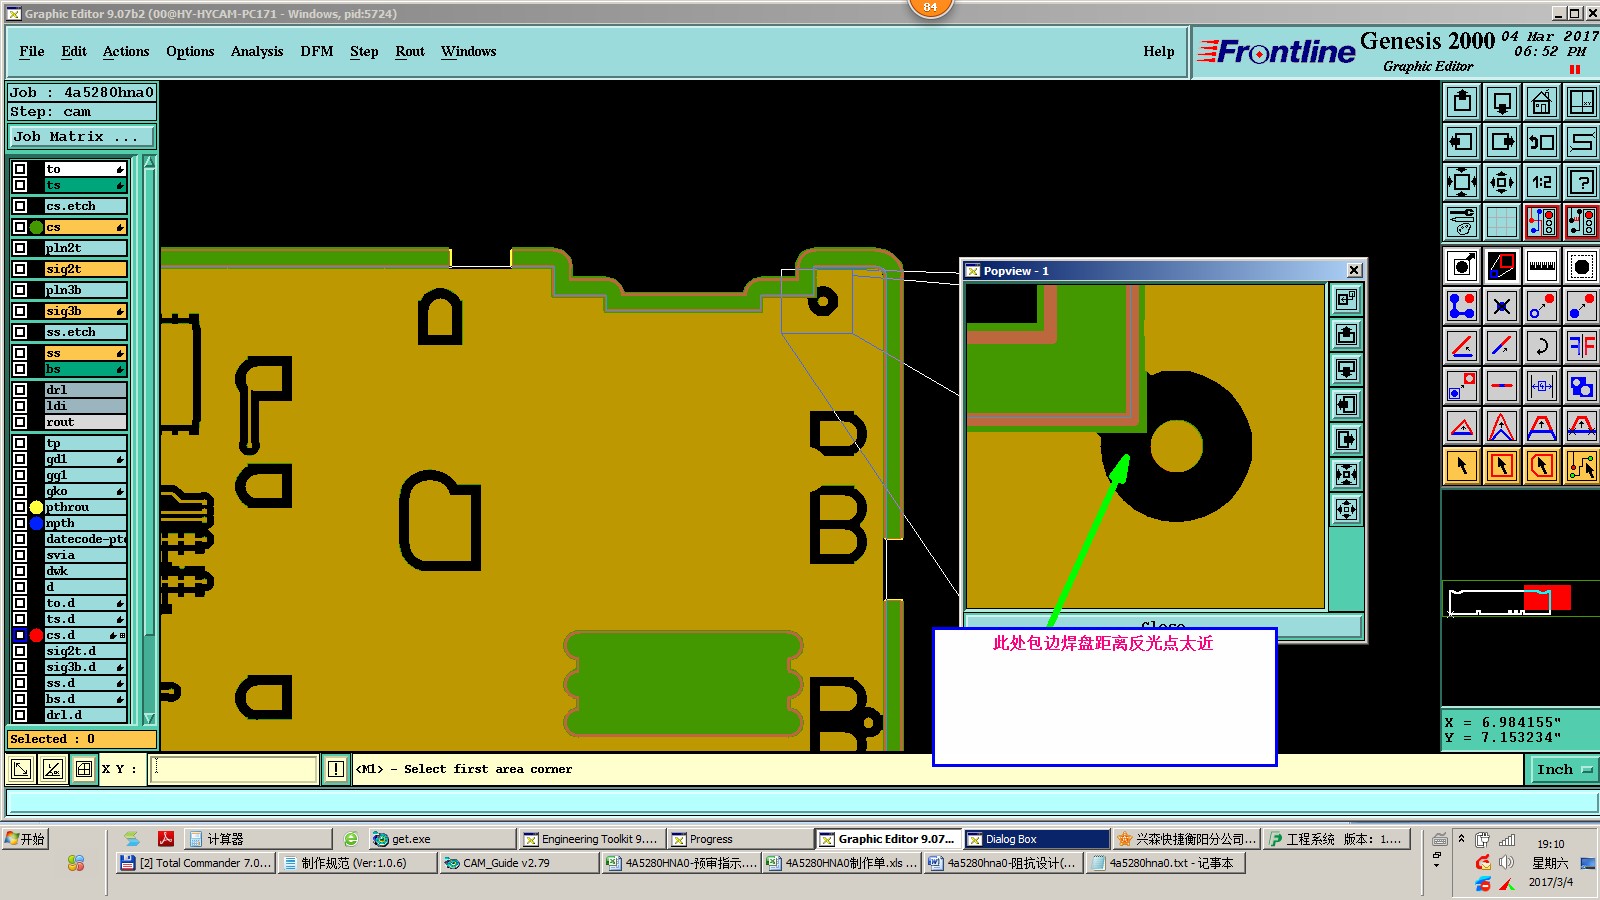
Task: Open CAM_Guide v2.79 from taskbar
Action: tap(519, 863)
